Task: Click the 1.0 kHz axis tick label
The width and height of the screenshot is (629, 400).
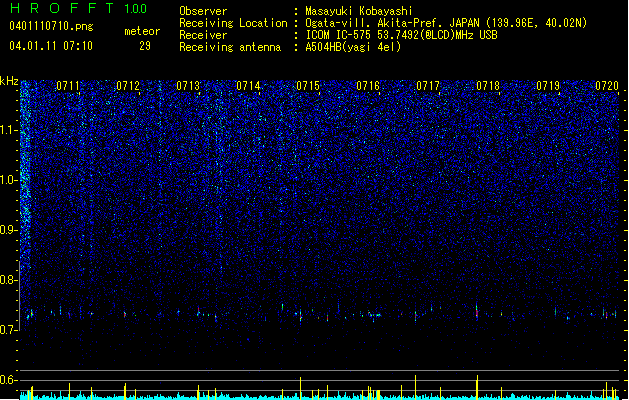Action: pyautogui.click(x=9, y=180)
